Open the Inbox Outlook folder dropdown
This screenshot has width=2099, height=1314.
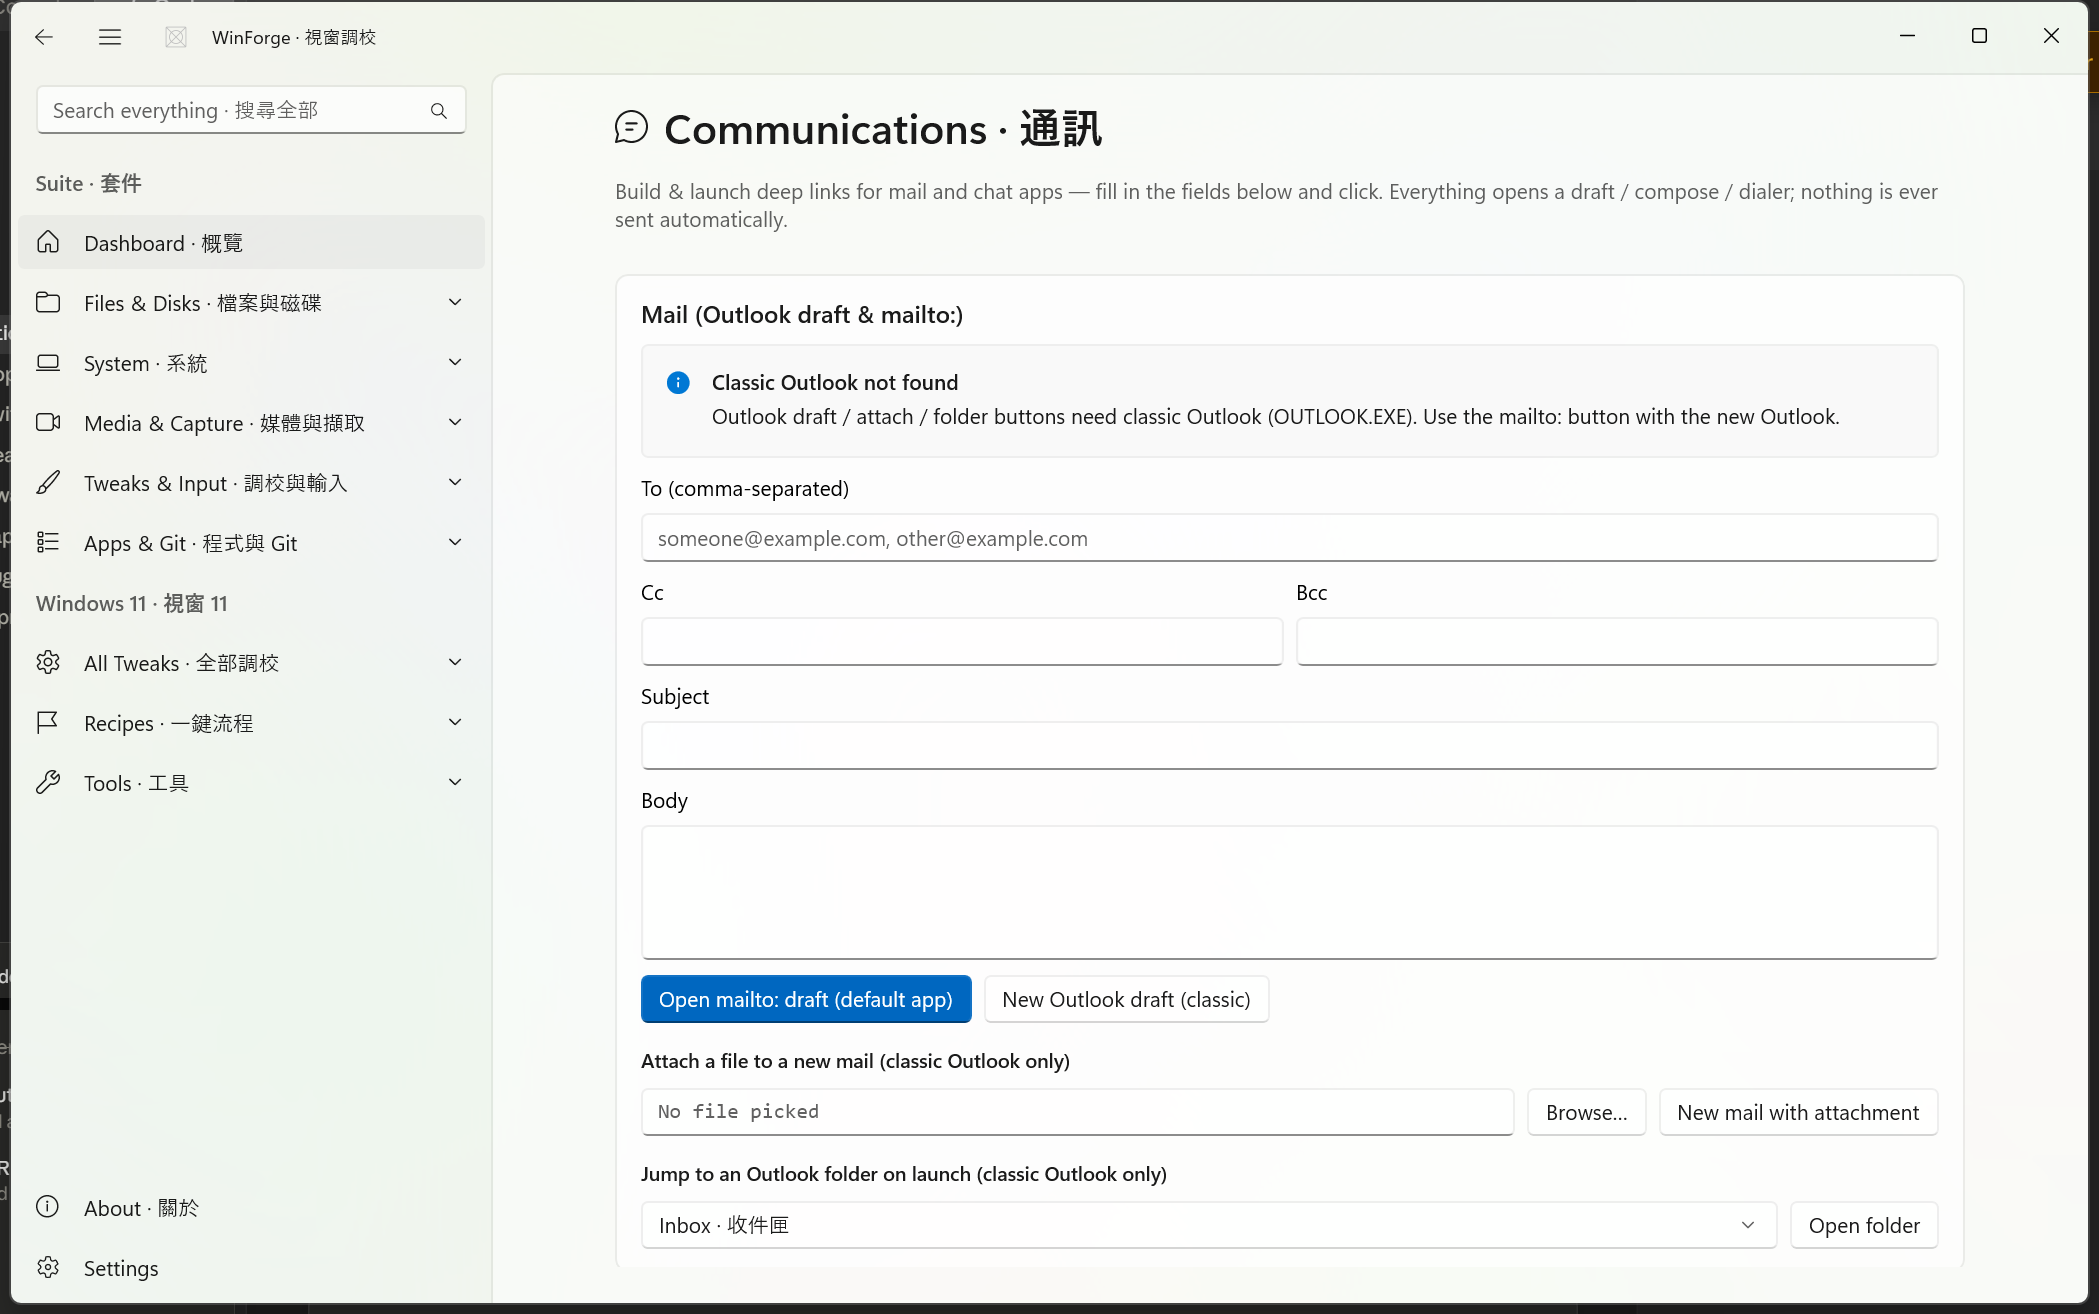(x=1209, y=1225)
